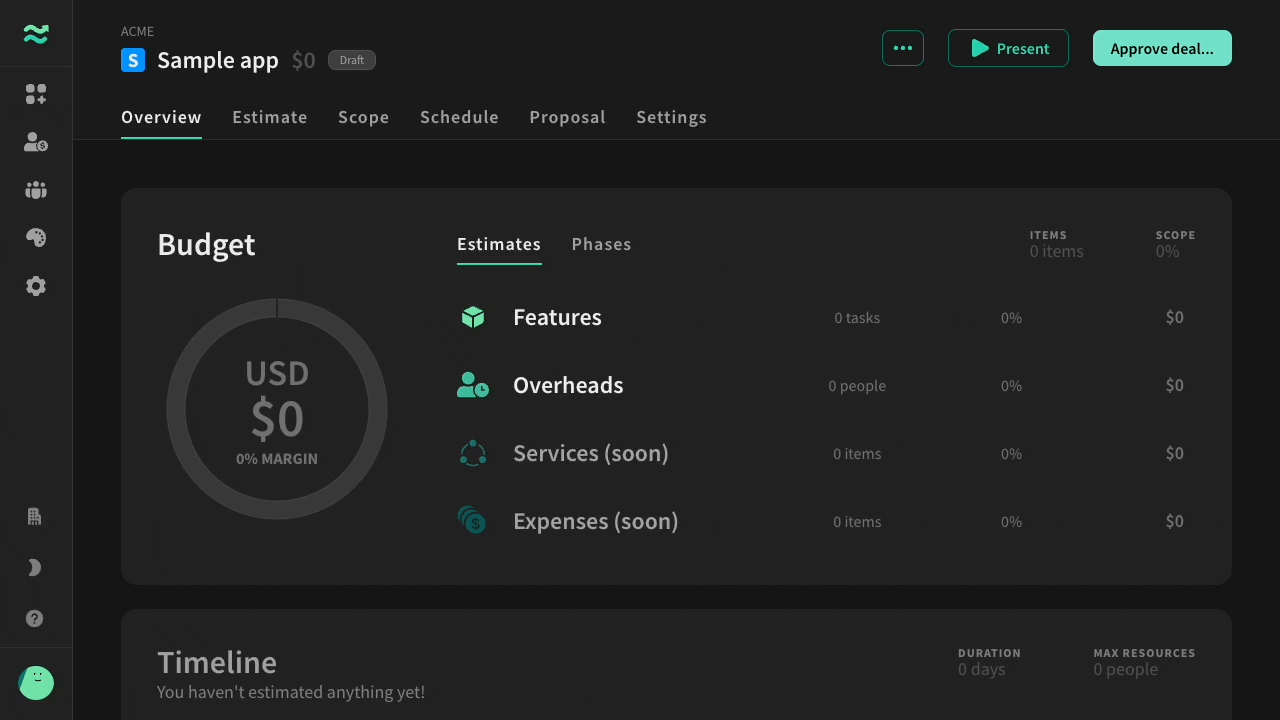Viewport: 1280px width, 720px height.
Task: Open the palette sidebar icon
Action: 36,238
